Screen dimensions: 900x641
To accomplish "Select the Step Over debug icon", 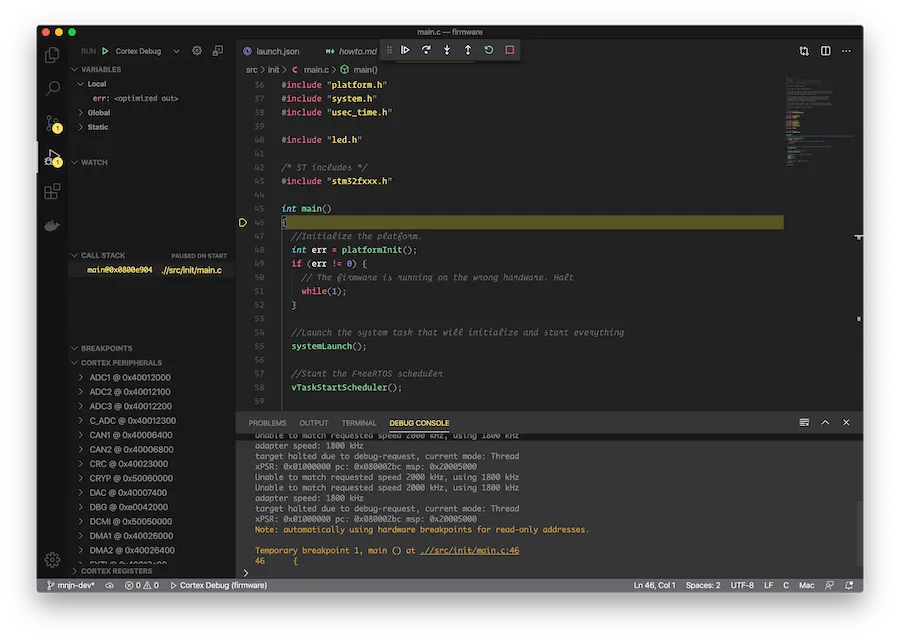I will pyautogui.click(x=426, y=50).
